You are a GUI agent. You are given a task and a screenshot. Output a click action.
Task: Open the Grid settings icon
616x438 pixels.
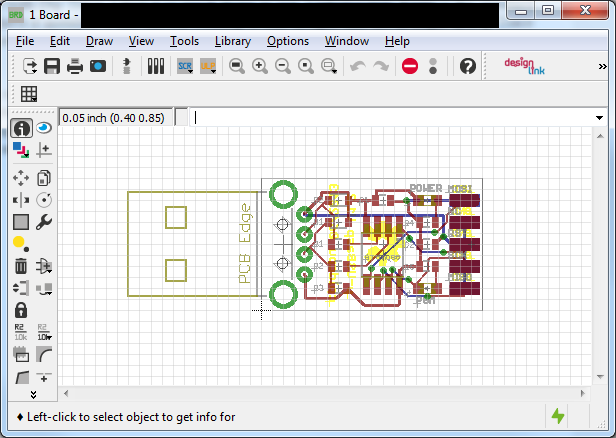(x=29, y=94)
